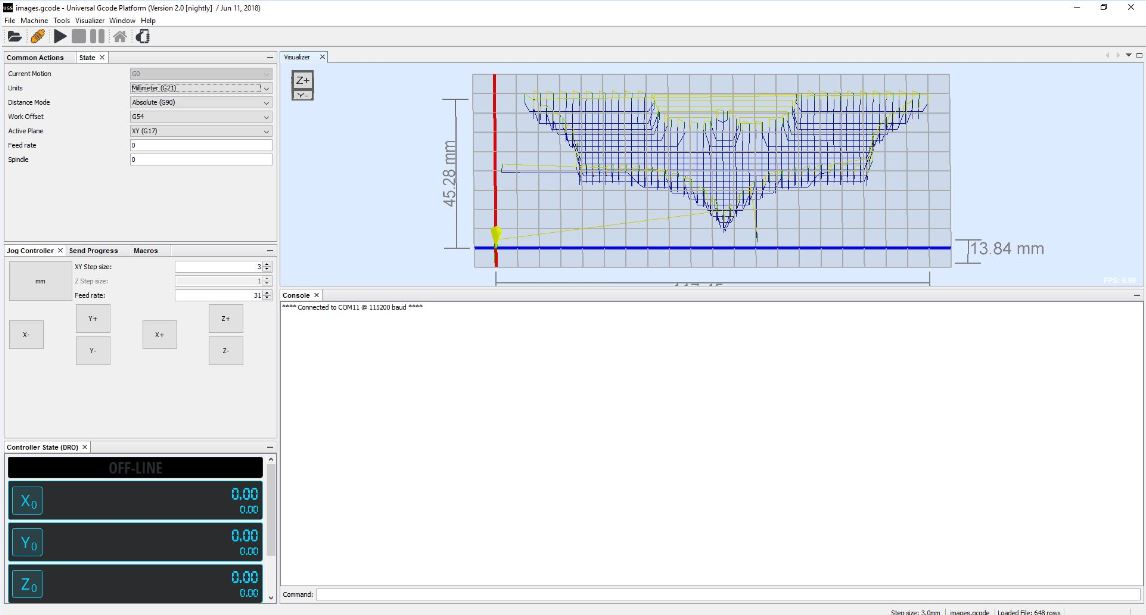Viewport: 1146px width, 615px height.
Task: Click the 45.28 mm vertical dimension label
Action: pos(449,173)
